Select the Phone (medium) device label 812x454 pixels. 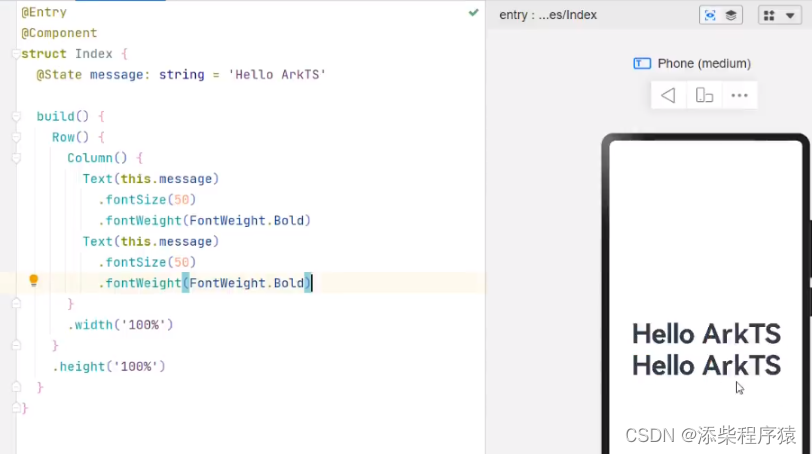click(x=704, y=64)
